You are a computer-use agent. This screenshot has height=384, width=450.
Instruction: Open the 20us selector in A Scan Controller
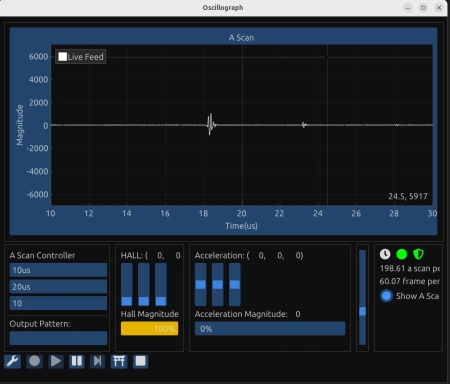coord(58,287)
